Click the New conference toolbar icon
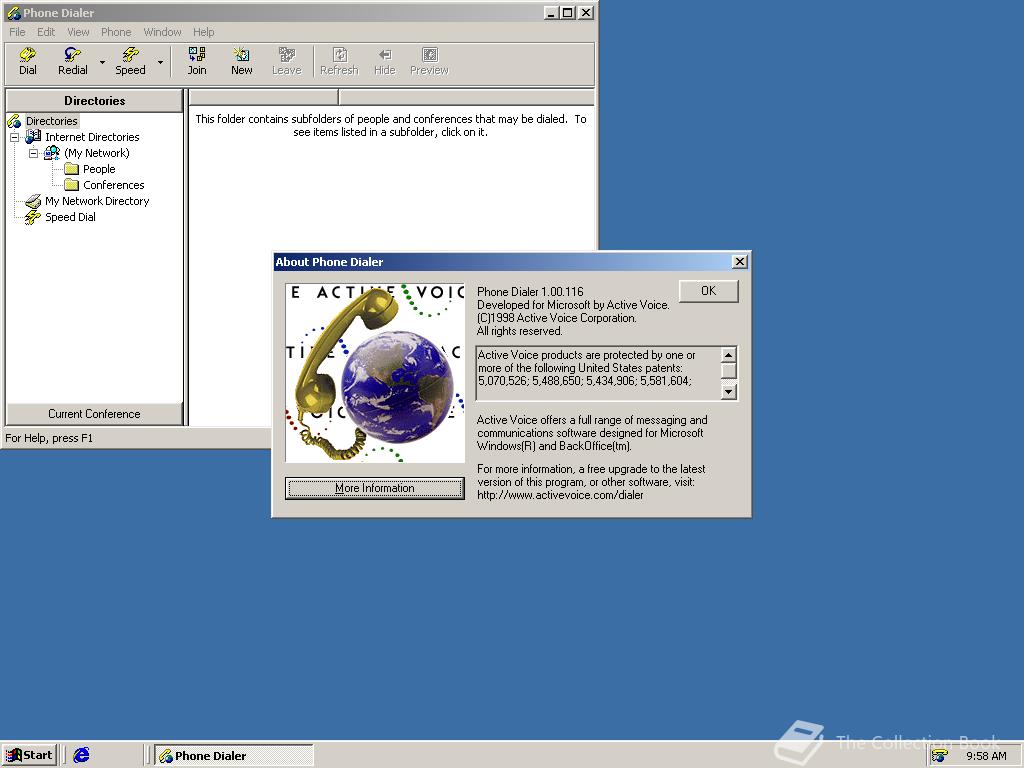Screen dimensions: 1024x768 point(242,61)
